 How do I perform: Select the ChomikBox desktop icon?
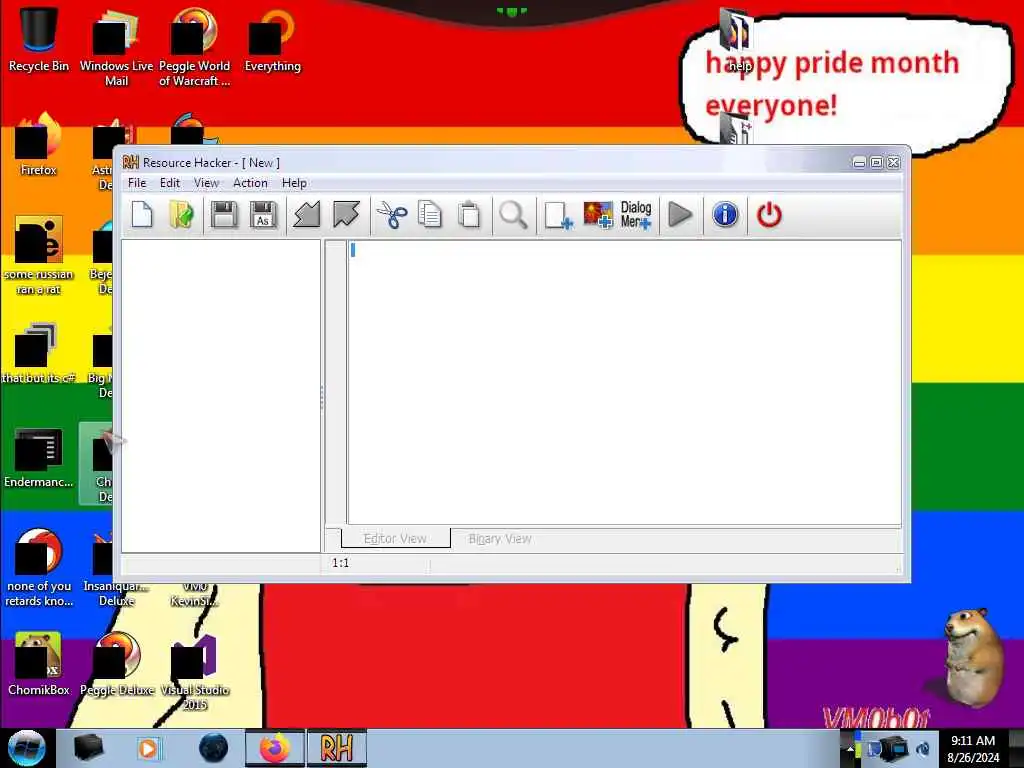[39, 664]
